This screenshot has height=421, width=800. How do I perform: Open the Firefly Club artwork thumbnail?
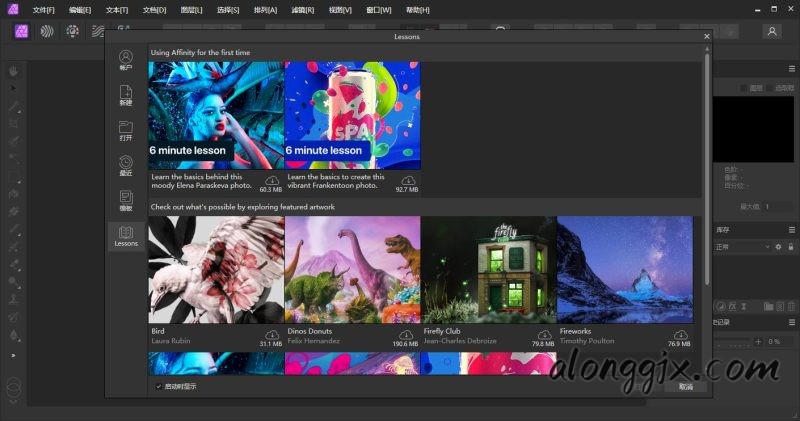tap(488, 270)
